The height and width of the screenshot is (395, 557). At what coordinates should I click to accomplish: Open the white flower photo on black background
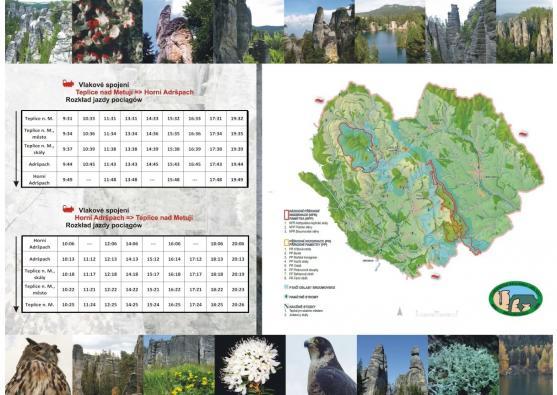click(250, 365)
